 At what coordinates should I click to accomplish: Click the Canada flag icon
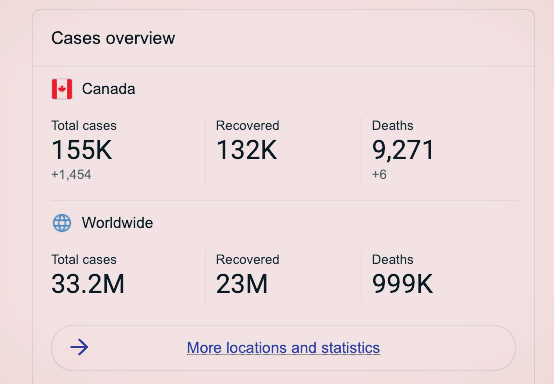62,89
